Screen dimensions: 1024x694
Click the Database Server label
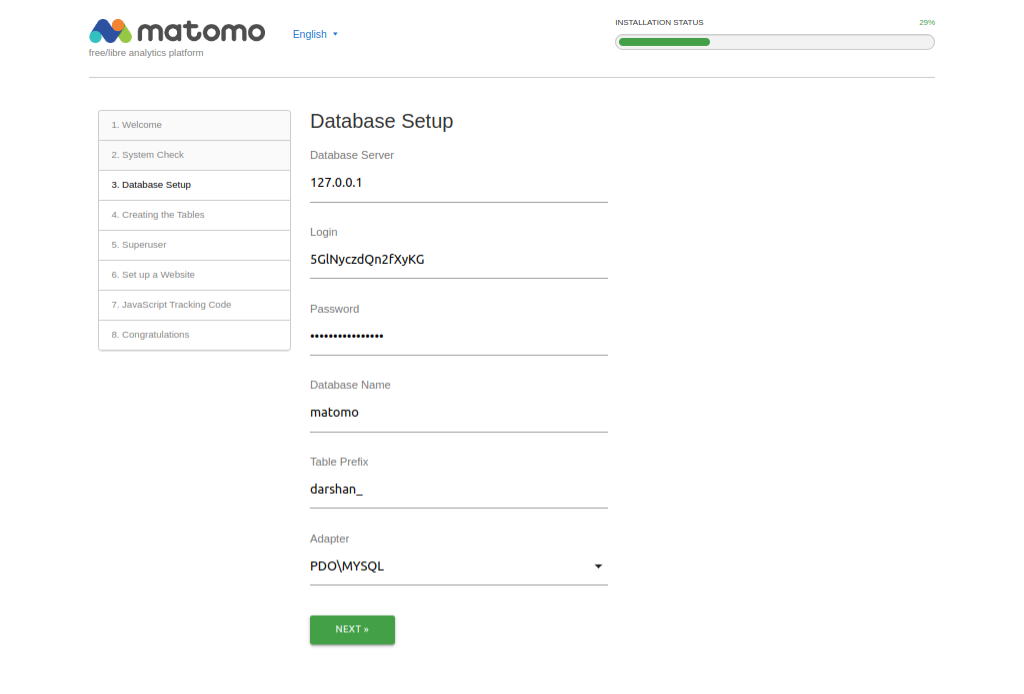pos(352,155)
